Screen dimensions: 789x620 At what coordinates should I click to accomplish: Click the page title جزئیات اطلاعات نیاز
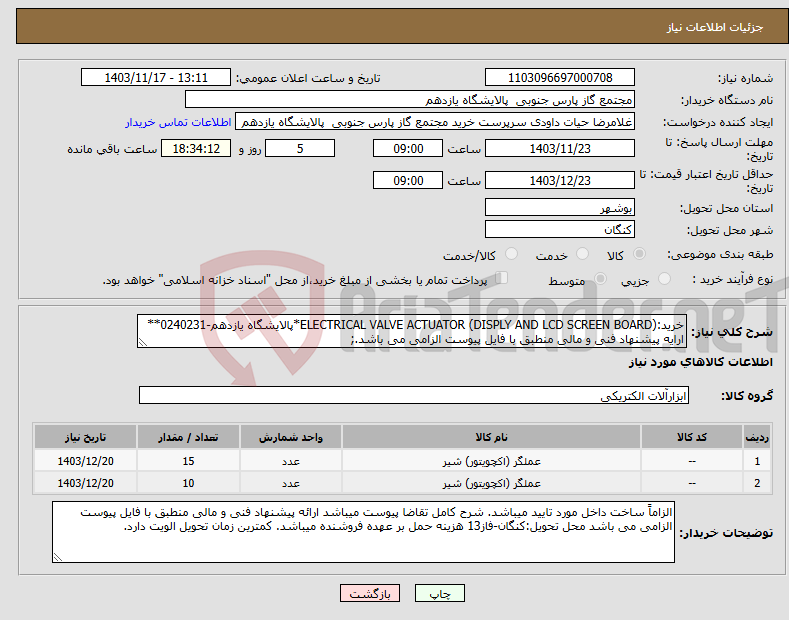point(715,27)
